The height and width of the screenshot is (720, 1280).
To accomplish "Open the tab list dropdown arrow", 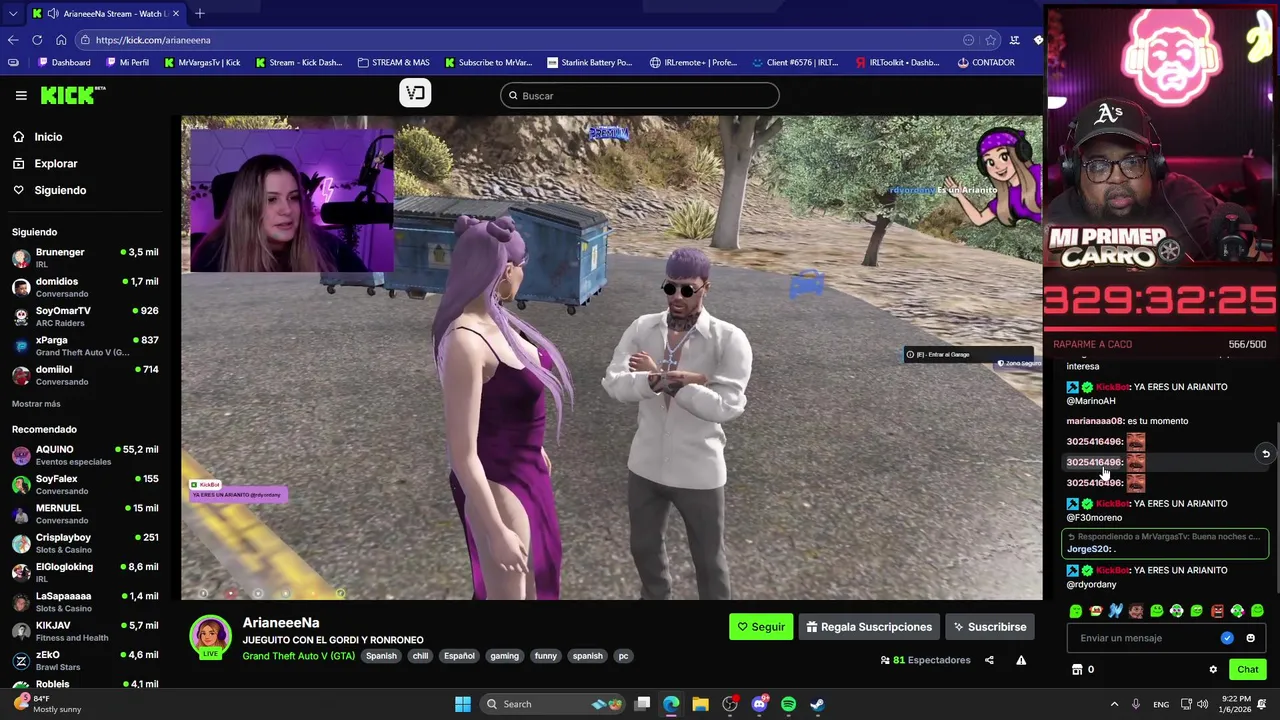I will pos(12,14).
